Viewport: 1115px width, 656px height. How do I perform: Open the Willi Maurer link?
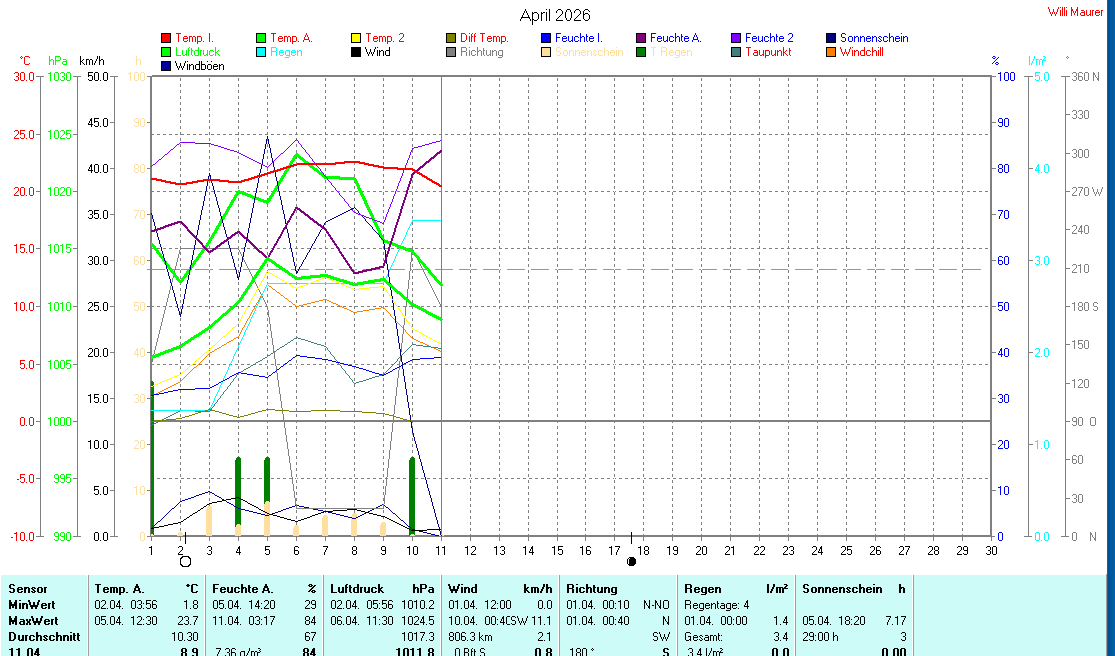point(1076,12)
